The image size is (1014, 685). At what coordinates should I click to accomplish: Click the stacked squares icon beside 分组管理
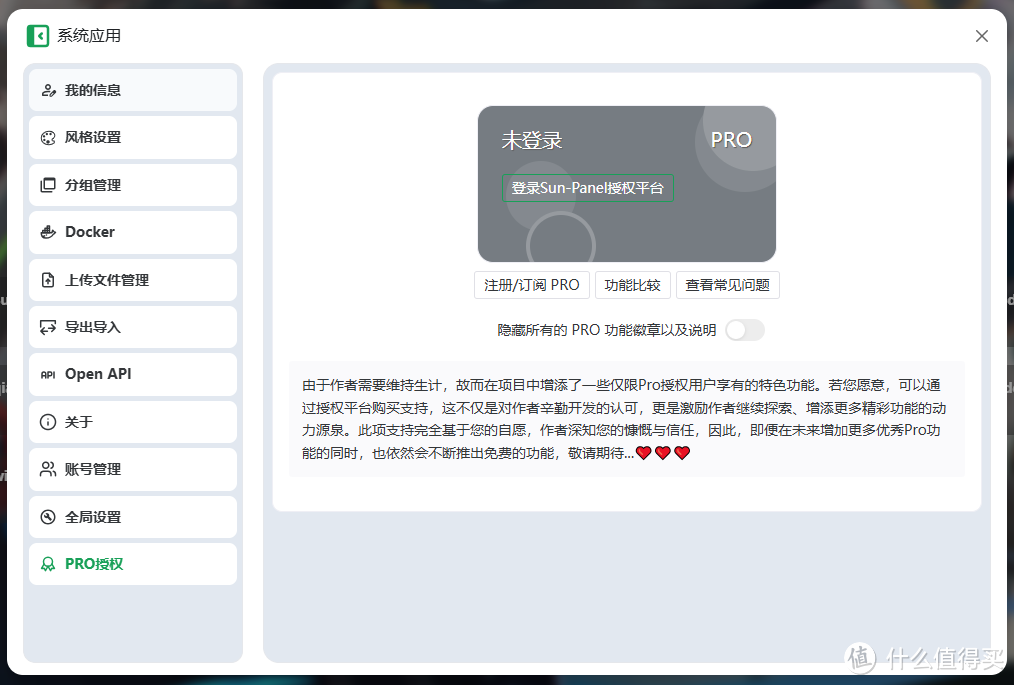(x=49, y=185)
